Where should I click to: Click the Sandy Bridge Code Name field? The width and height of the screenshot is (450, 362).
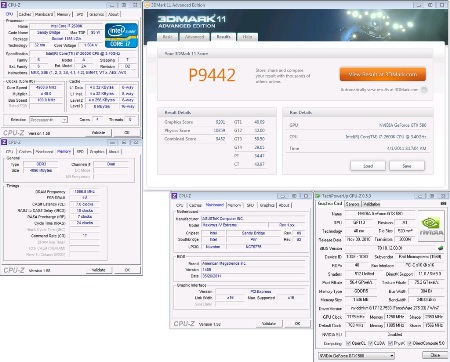(x=49, y=32)
